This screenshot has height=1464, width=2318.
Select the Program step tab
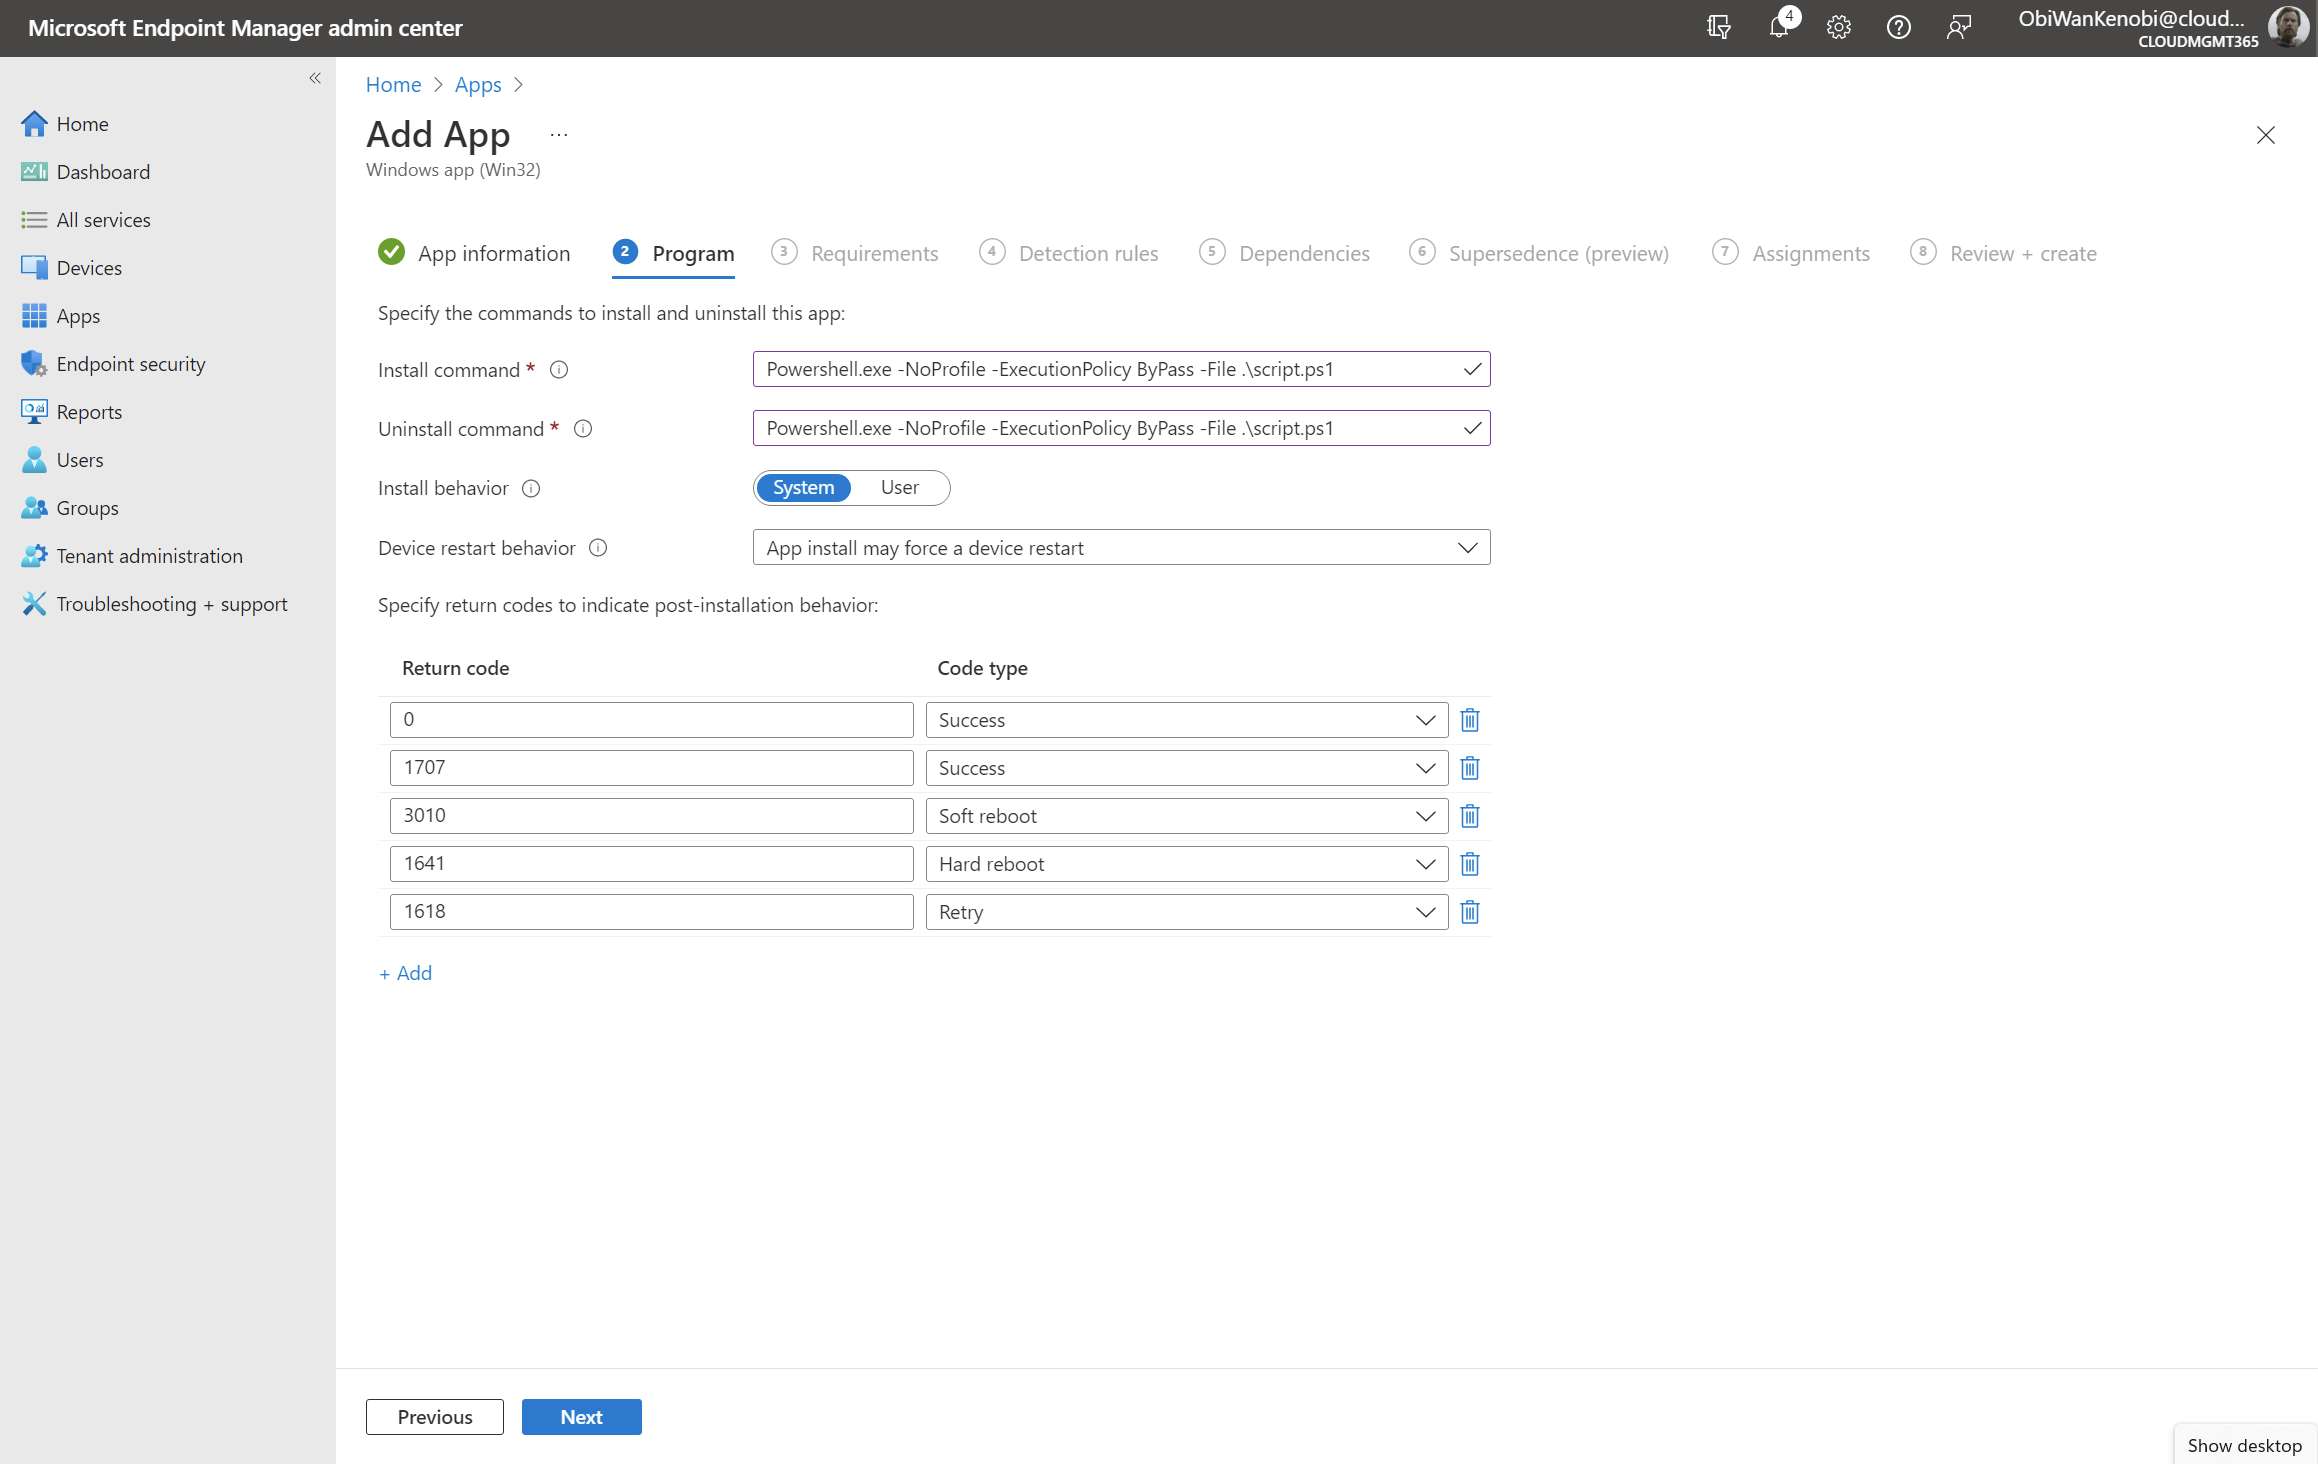[673, 253]
